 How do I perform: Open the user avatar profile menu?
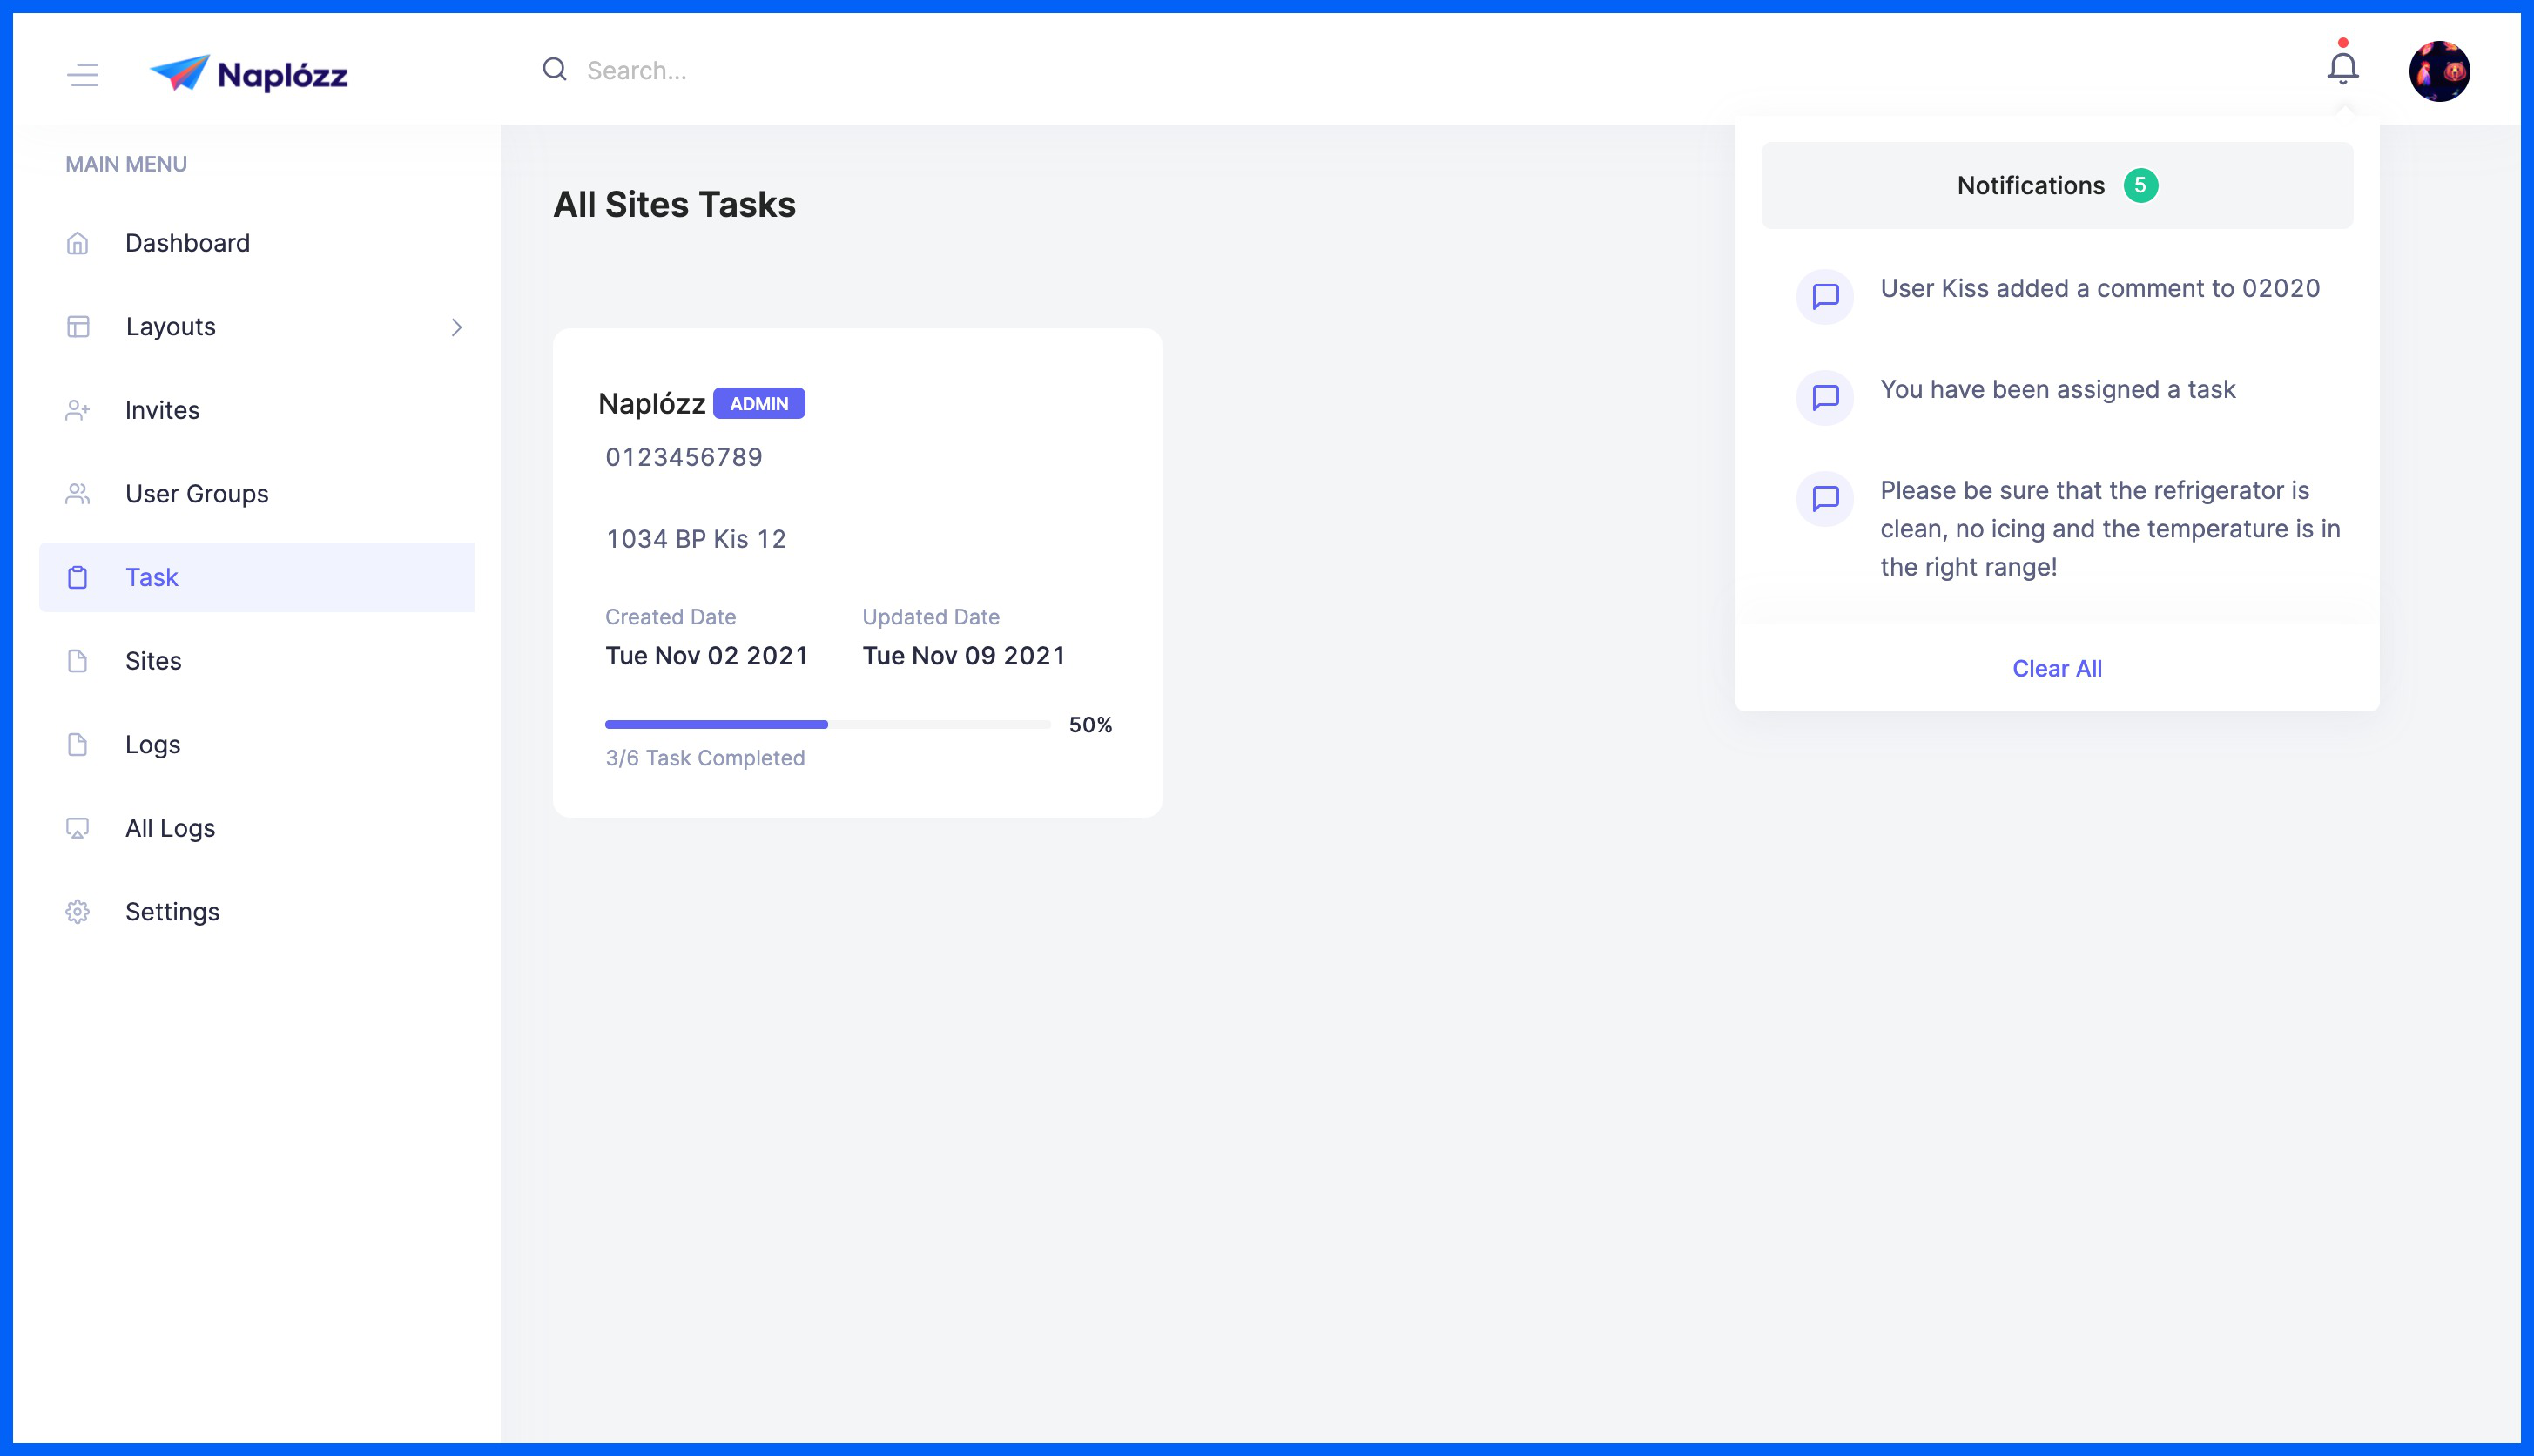pos(2439,71)
